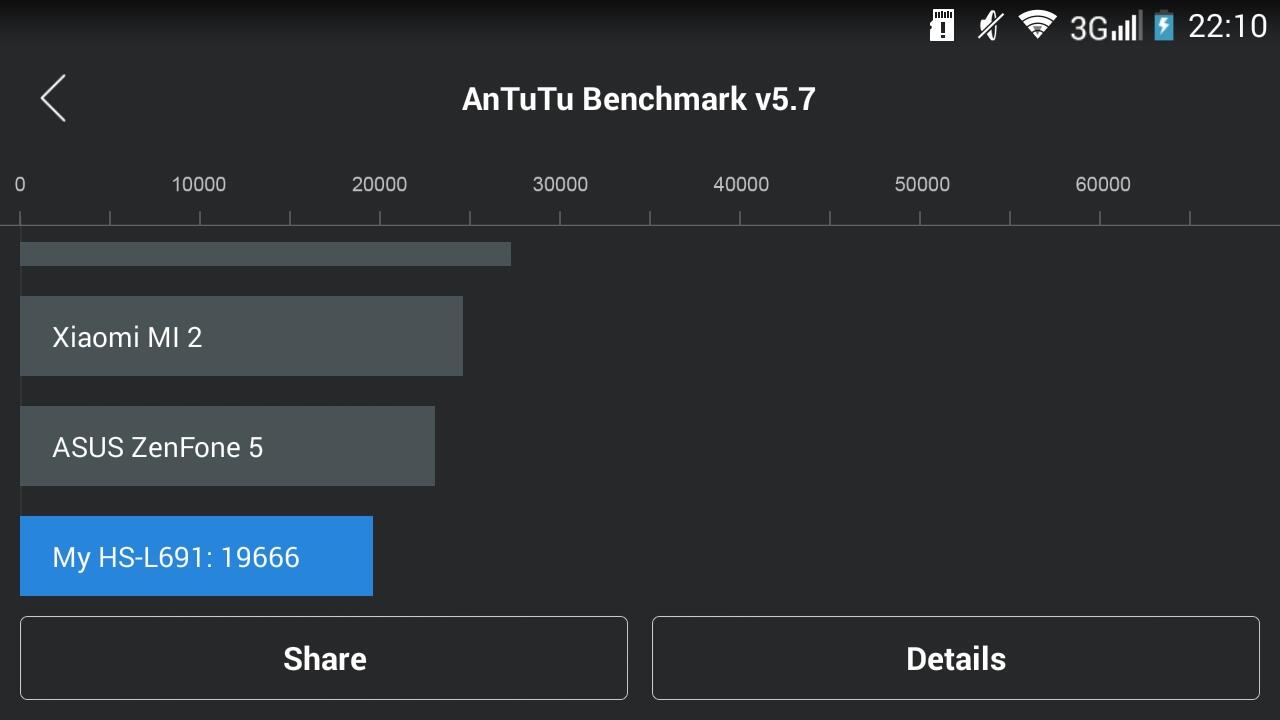Tap the AnTuTu Benchmark v5.7 title
The width and height of the screenshot is (1280, 720).
click(x=639, y=99)
